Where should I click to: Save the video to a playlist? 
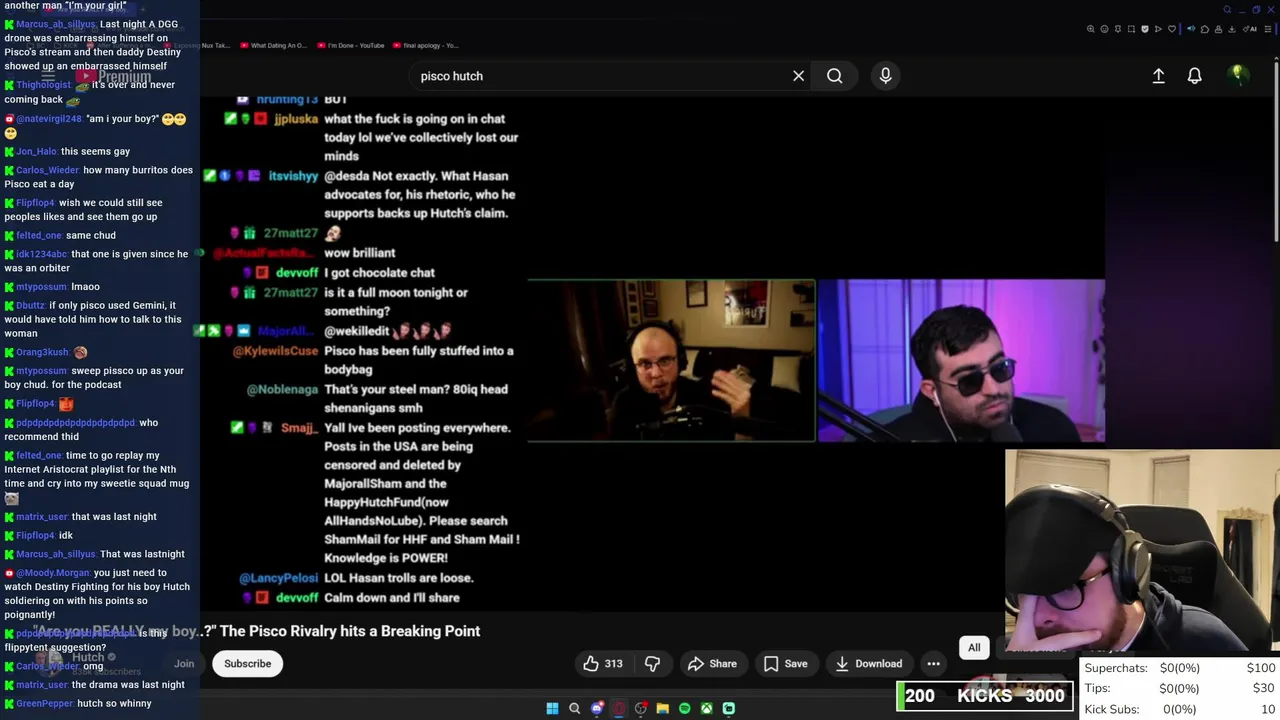tap(785, 663)
